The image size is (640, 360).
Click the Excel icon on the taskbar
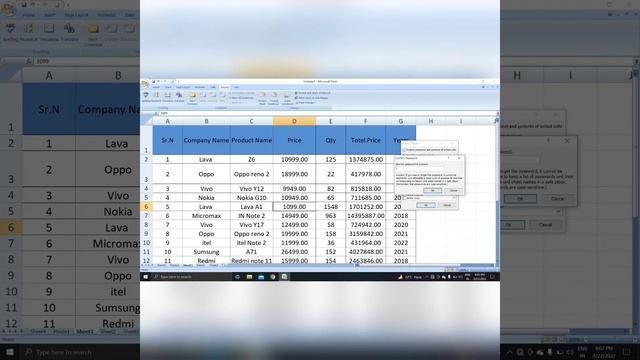(284, 277)
